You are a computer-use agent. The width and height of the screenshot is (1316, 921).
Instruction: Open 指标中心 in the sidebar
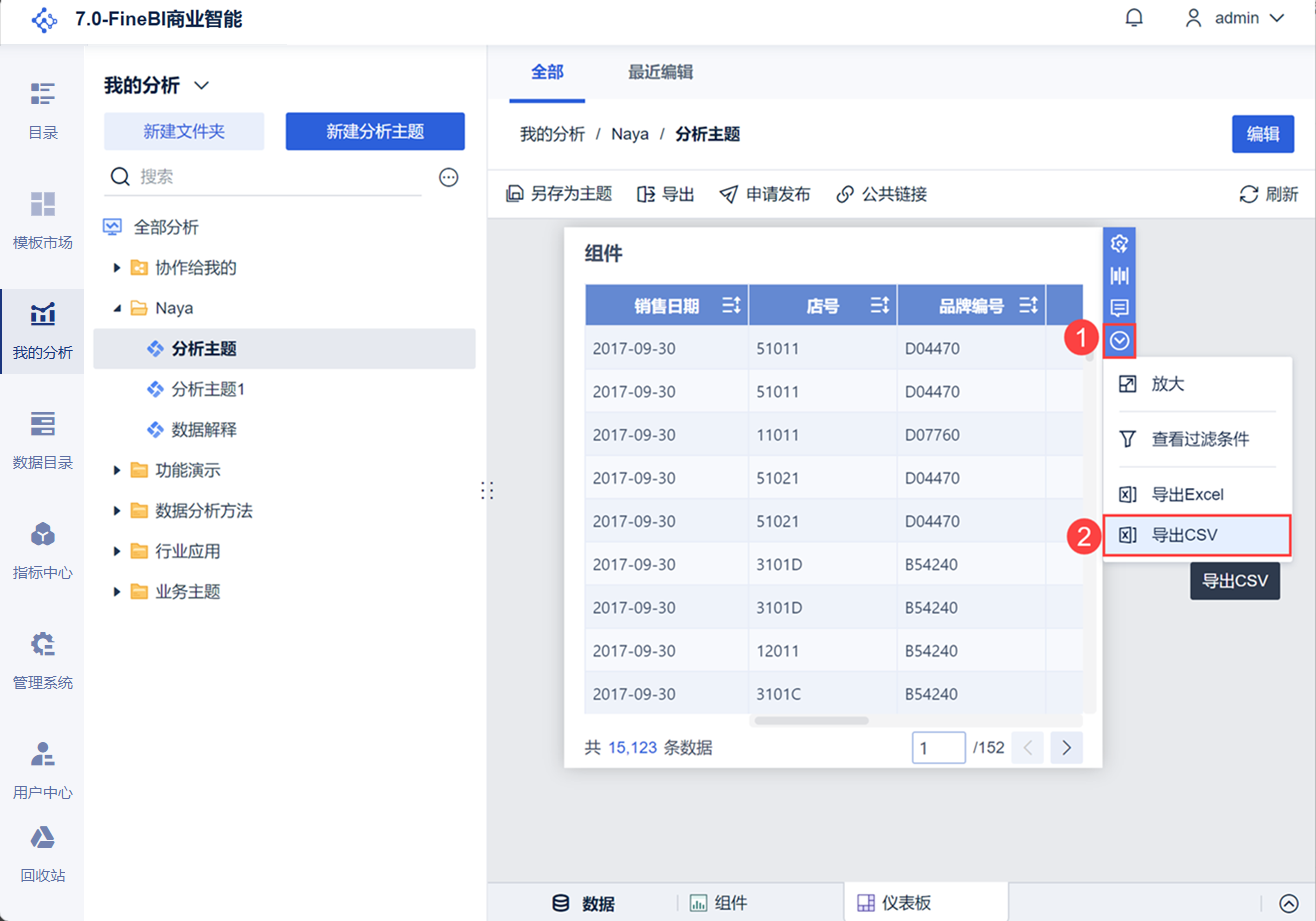pos(42,551)
